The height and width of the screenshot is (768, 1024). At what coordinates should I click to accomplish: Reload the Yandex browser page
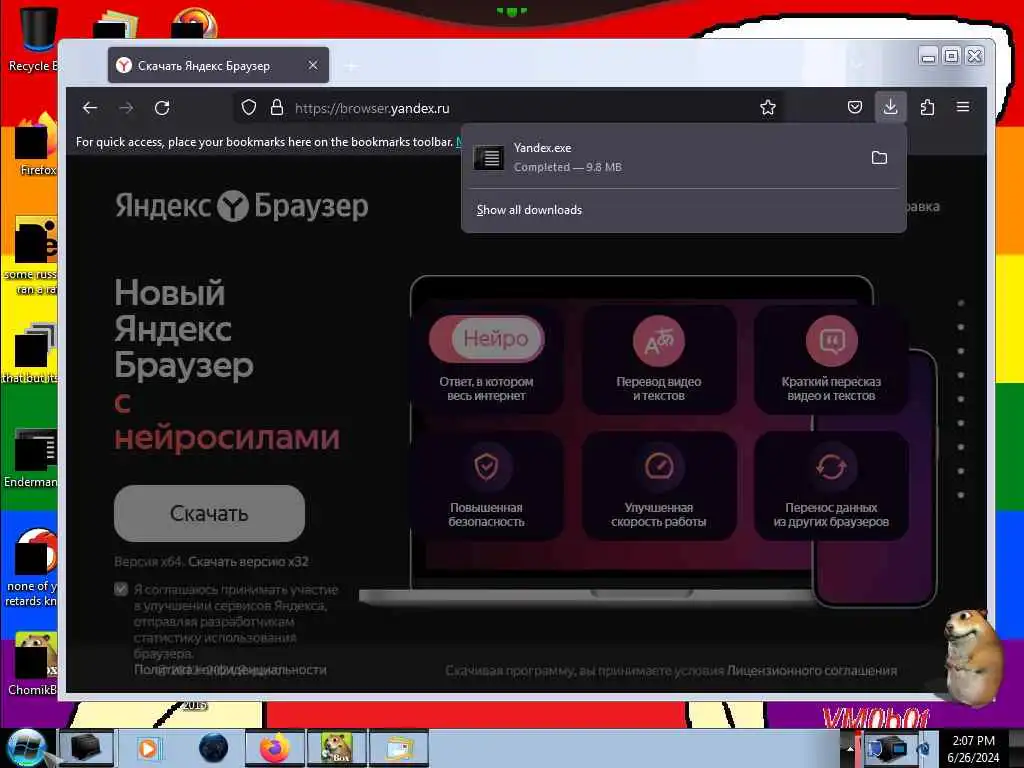[162, 108]
